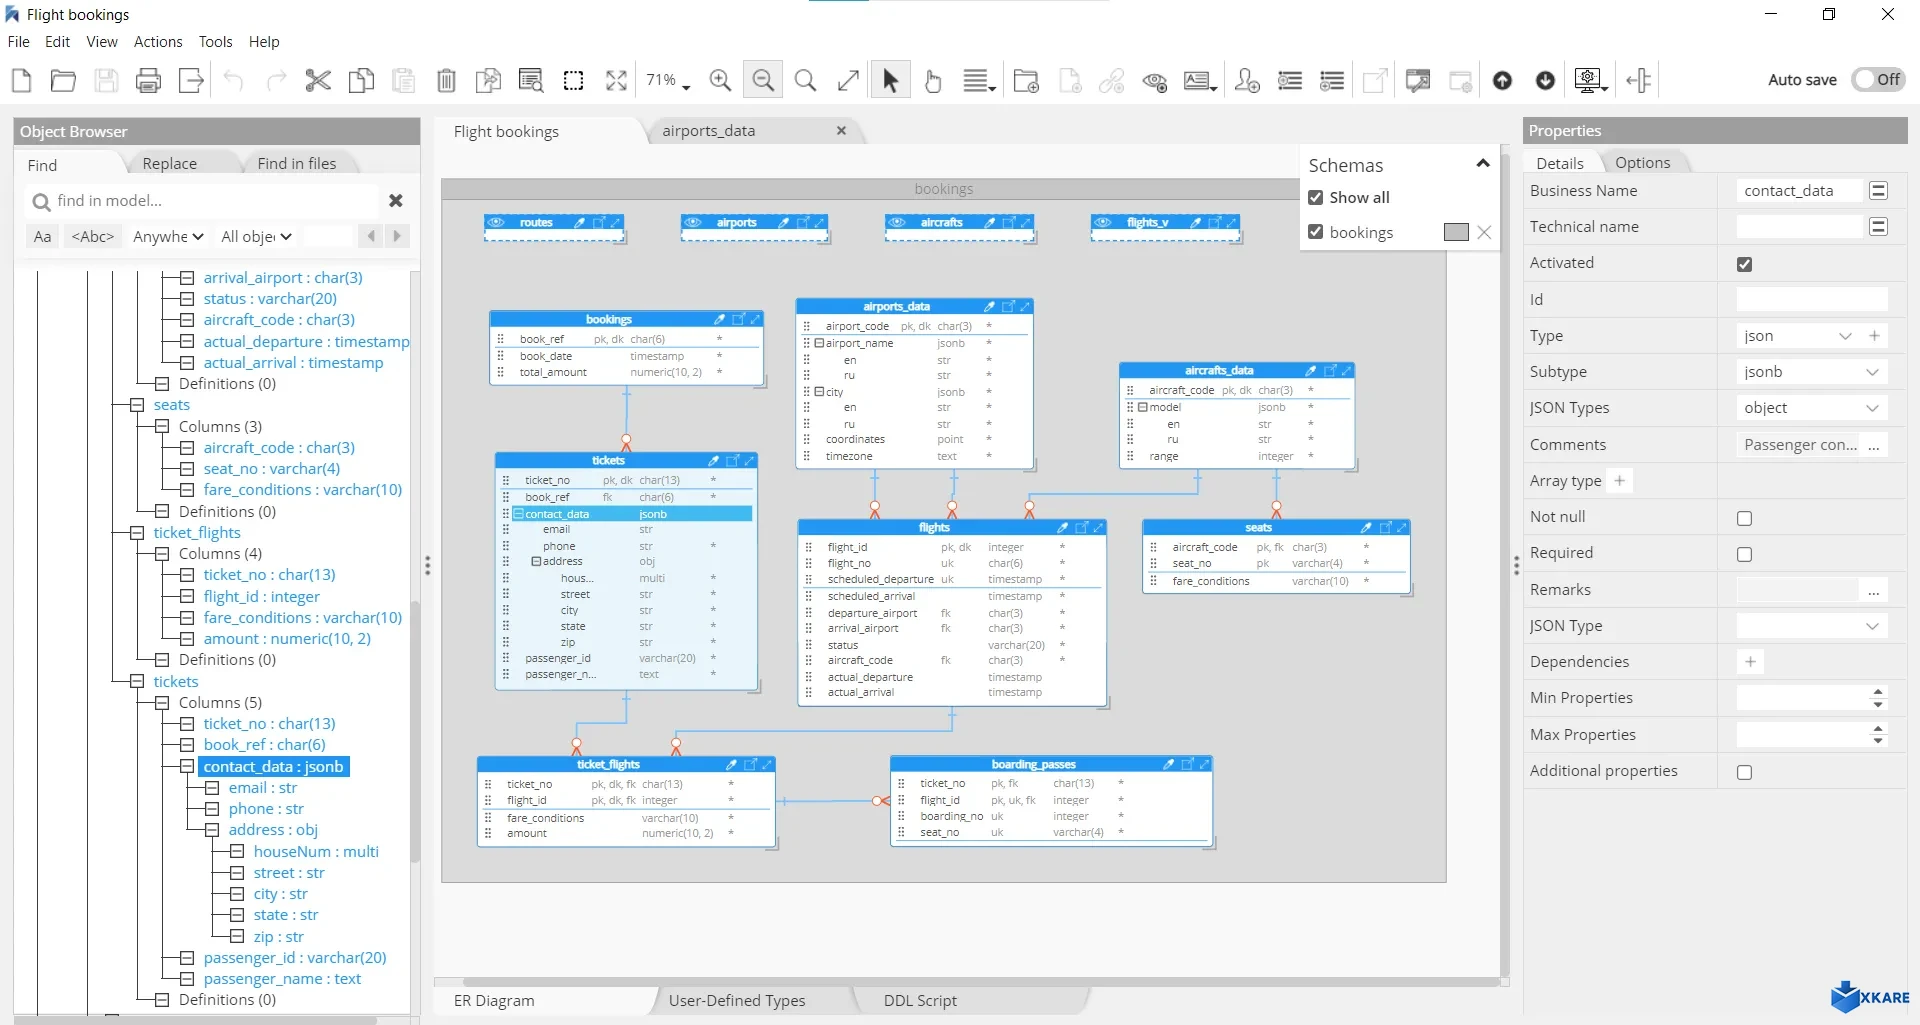
Task: Select the arrow pointer tool
Action: point(890,81)
